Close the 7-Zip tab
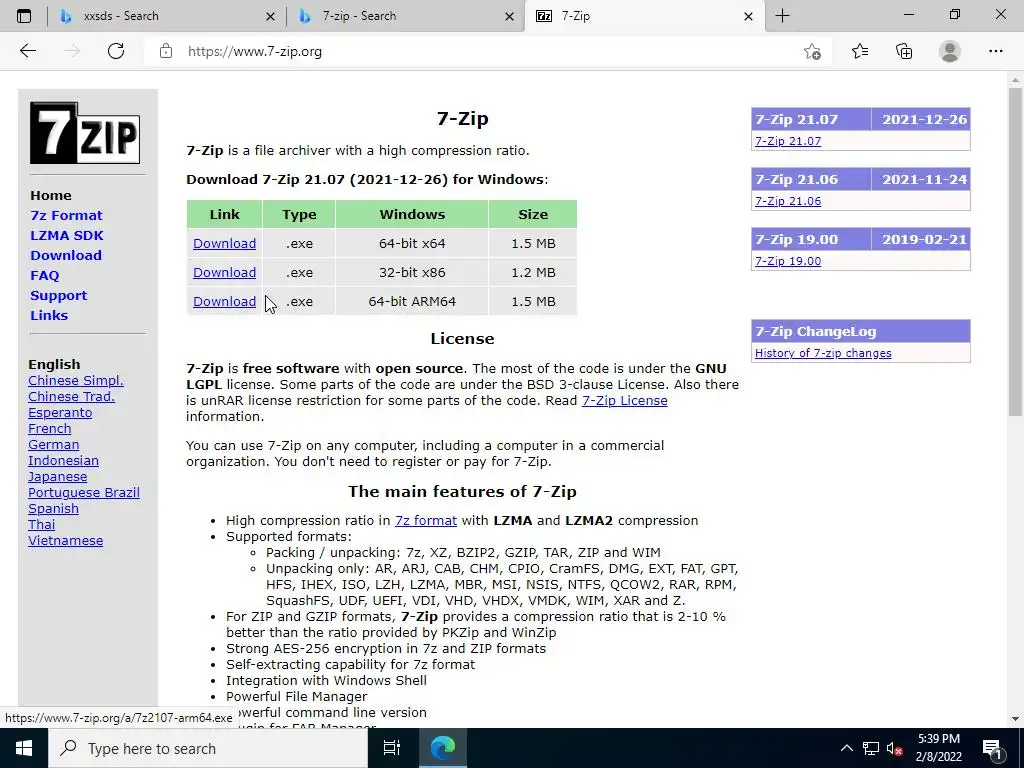The height and width of the screenshot is (768, 1024). coord(748,16)
